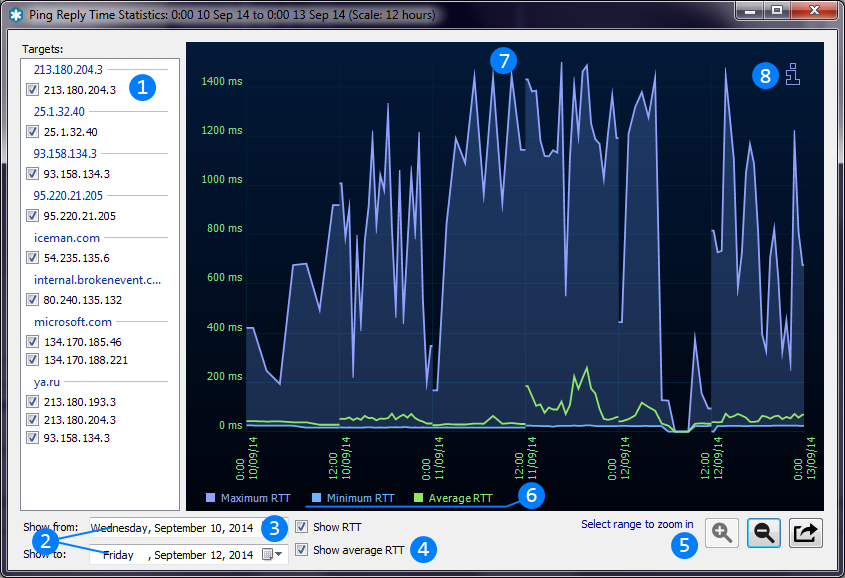
Task: Disable the Show average RTT checkbox
Action: [302, 550]
